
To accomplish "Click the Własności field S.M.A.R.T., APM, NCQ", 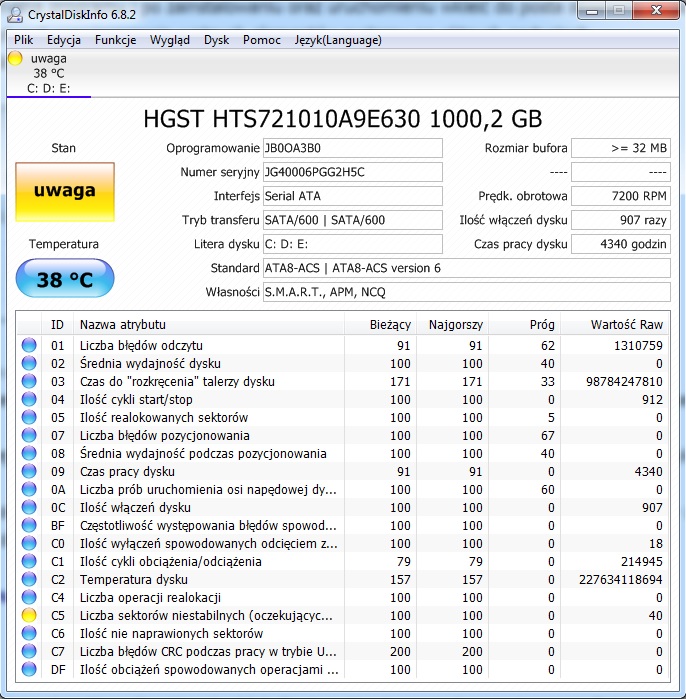I will pos(467,292).
